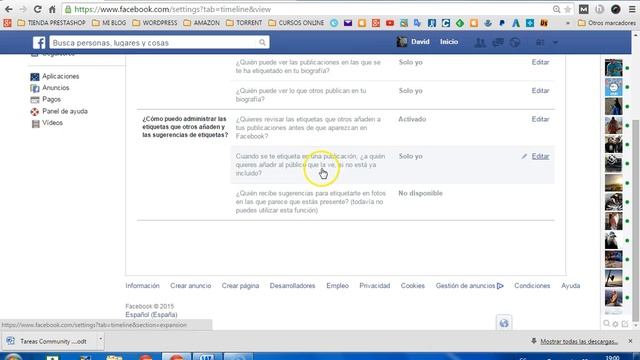Click the purple envelope bookmark icon

tap(348, 23)
